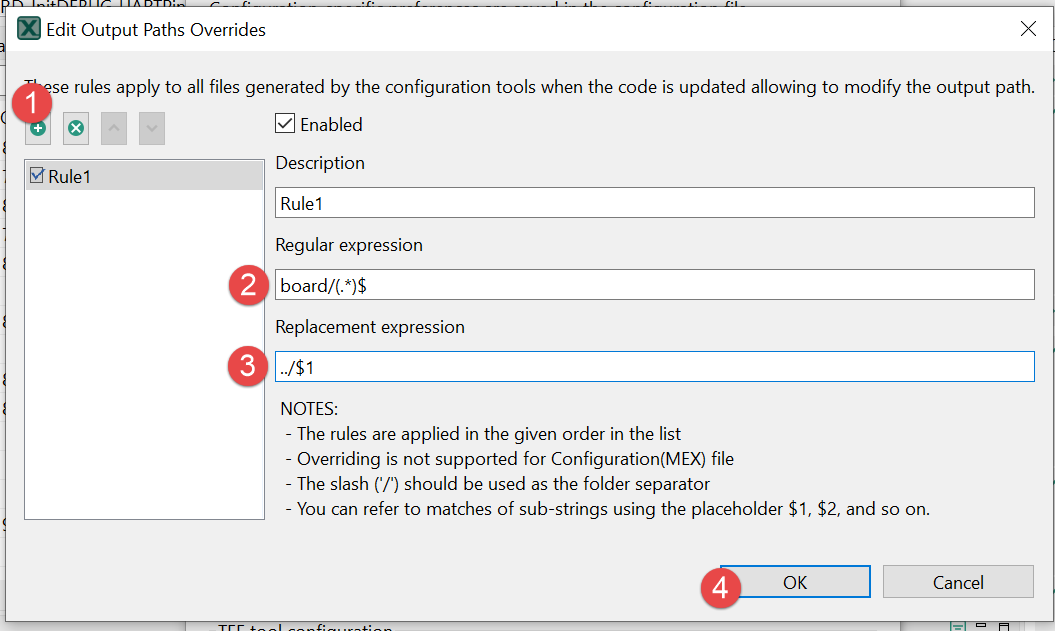Focus the Regular expression input field
Screen dimensions: 1055x631
[654, 285]
